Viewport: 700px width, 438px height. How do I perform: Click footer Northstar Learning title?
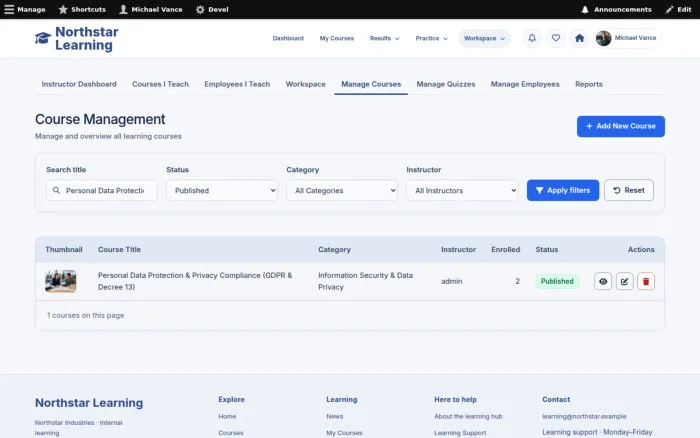[89, 403]
